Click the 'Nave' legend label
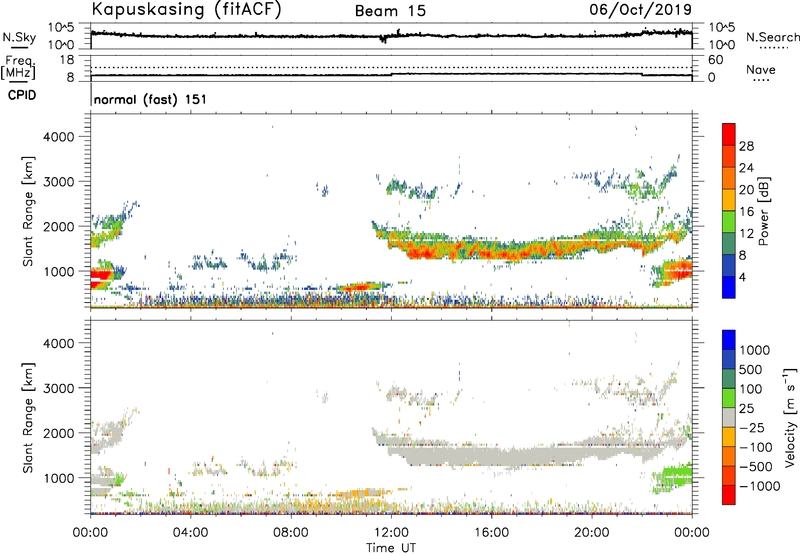The width and height of the screenshot is (800, 554). click(761, 69)
